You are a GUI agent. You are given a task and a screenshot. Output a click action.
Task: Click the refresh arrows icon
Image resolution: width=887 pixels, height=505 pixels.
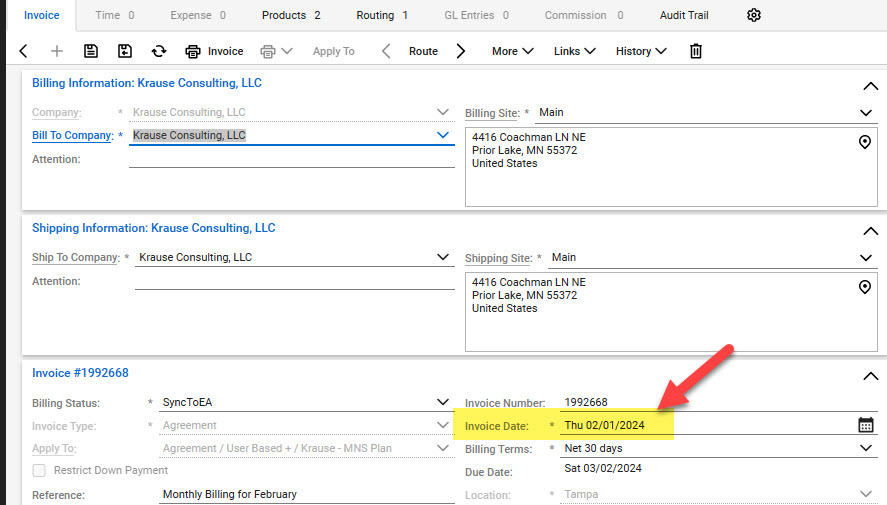(x=159, y=51)
